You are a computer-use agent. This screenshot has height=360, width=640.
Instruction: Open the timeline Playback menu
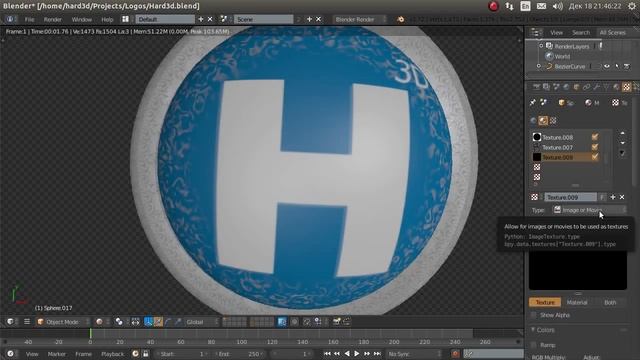(x=112, y=354)
